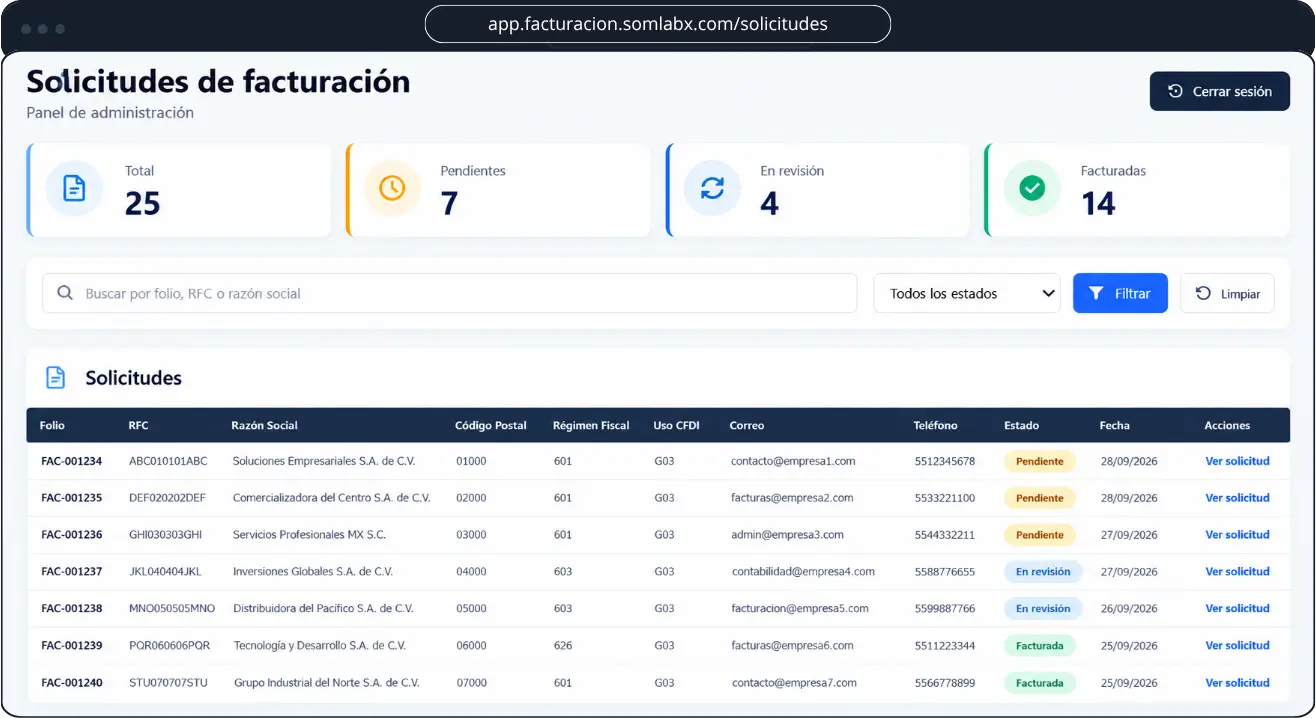
Task: Click the Solicitudes section document icon
Action: tap(56, 378)
